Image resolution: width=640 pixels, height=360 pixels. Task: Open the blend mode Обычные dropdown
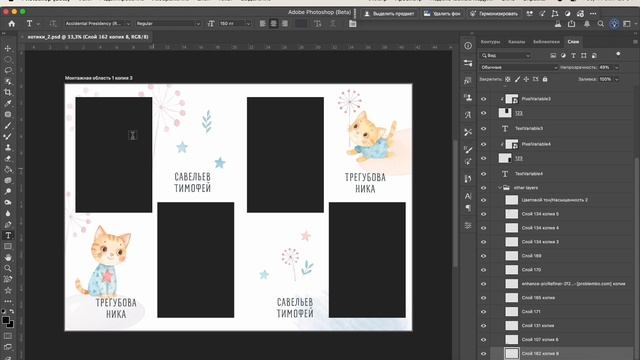(519, 67)
